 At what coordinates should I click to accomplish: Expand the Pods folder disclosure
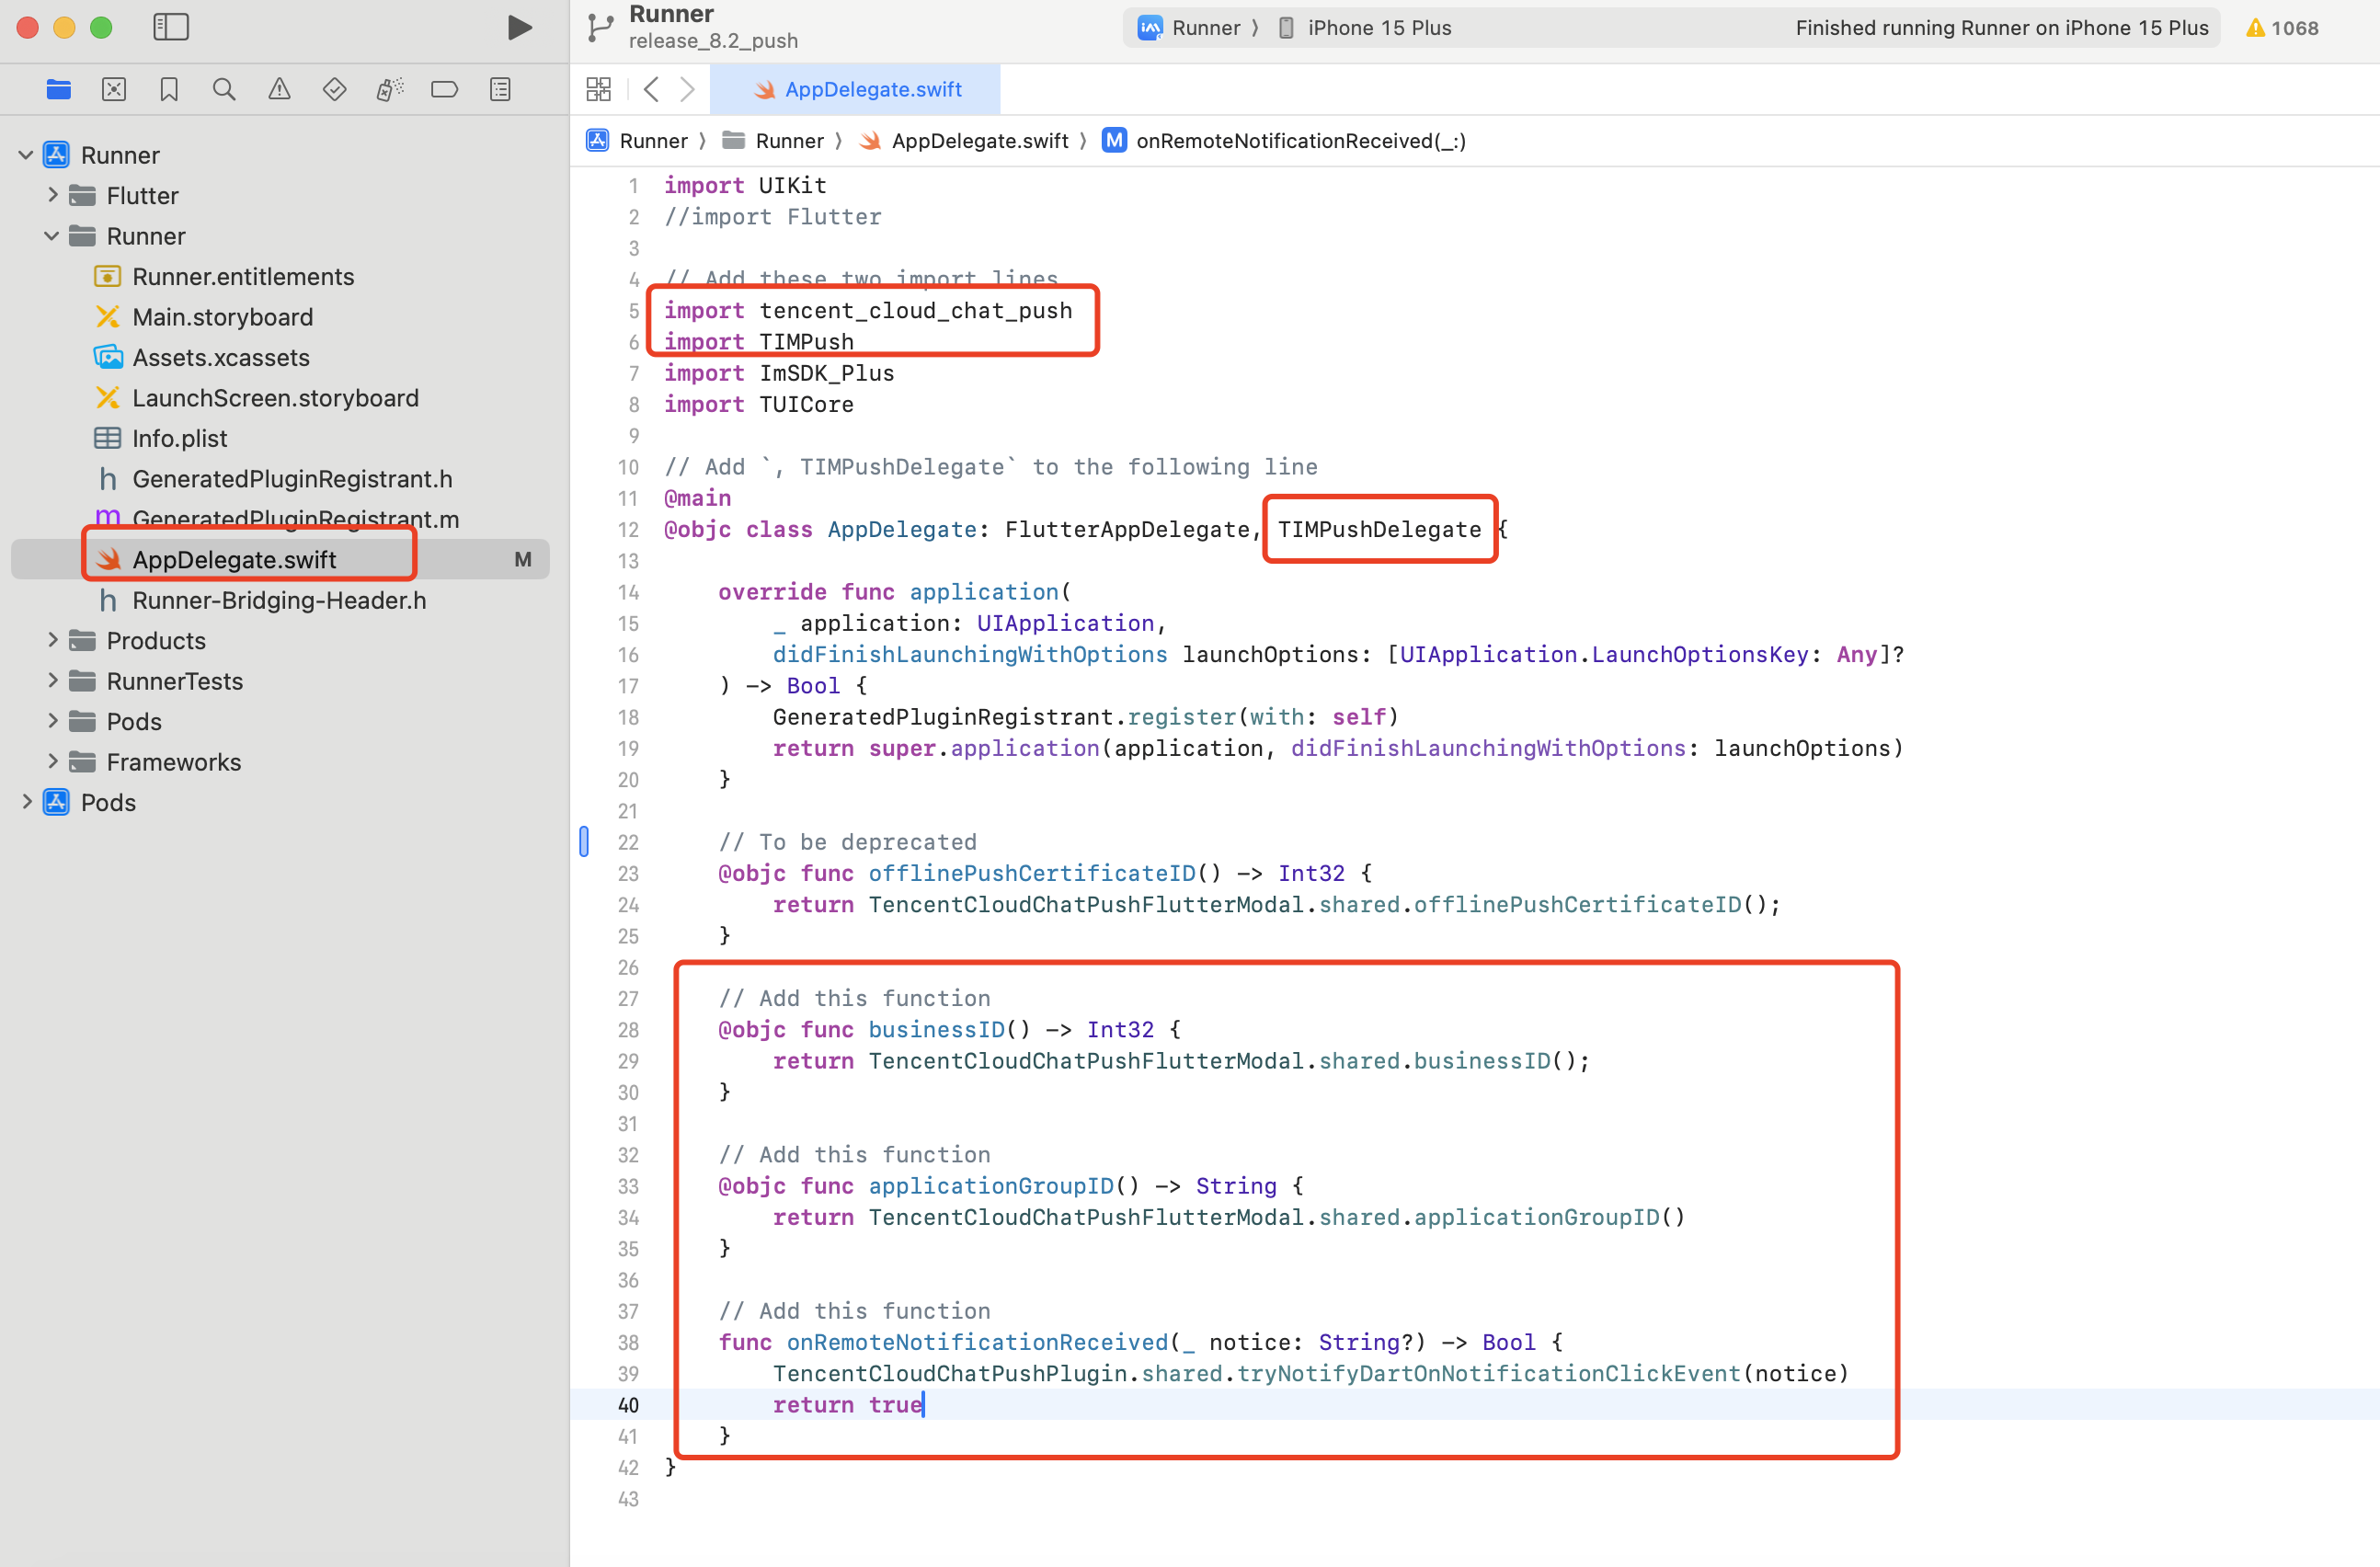[53, 721]
